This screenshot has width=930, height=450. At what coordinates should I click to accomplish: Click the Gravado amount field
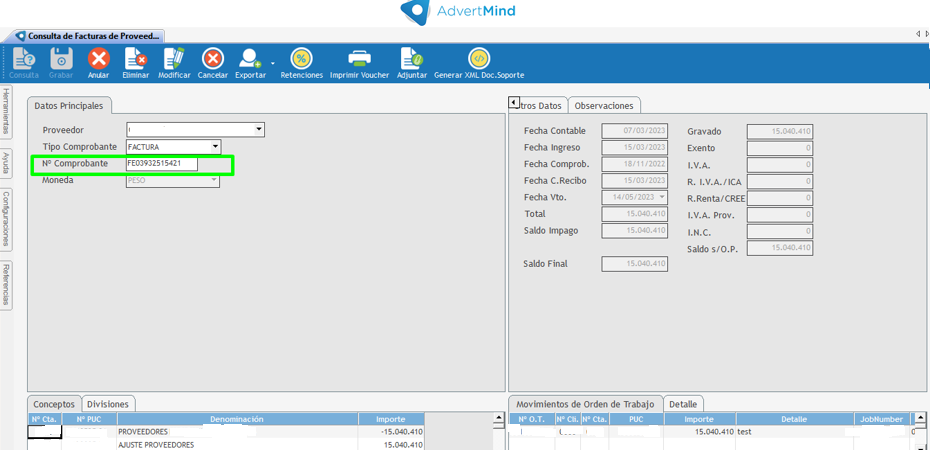780,132
